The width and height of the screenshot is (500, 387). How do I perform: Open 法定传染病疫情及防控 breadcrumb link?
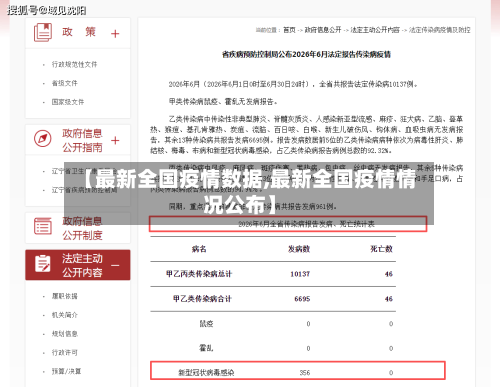439,30
